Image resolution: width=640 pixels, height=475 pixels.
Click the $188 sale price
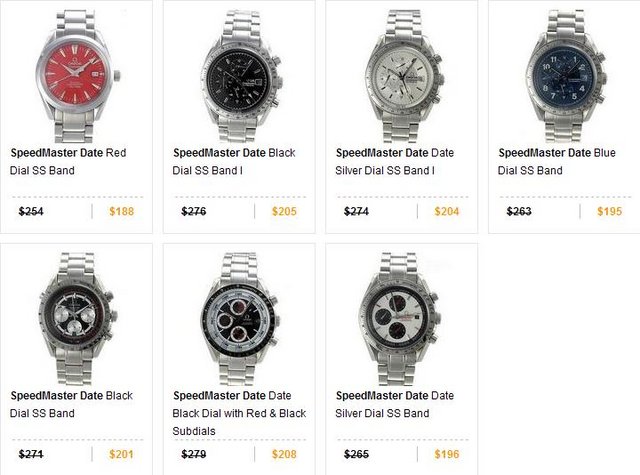122,211
